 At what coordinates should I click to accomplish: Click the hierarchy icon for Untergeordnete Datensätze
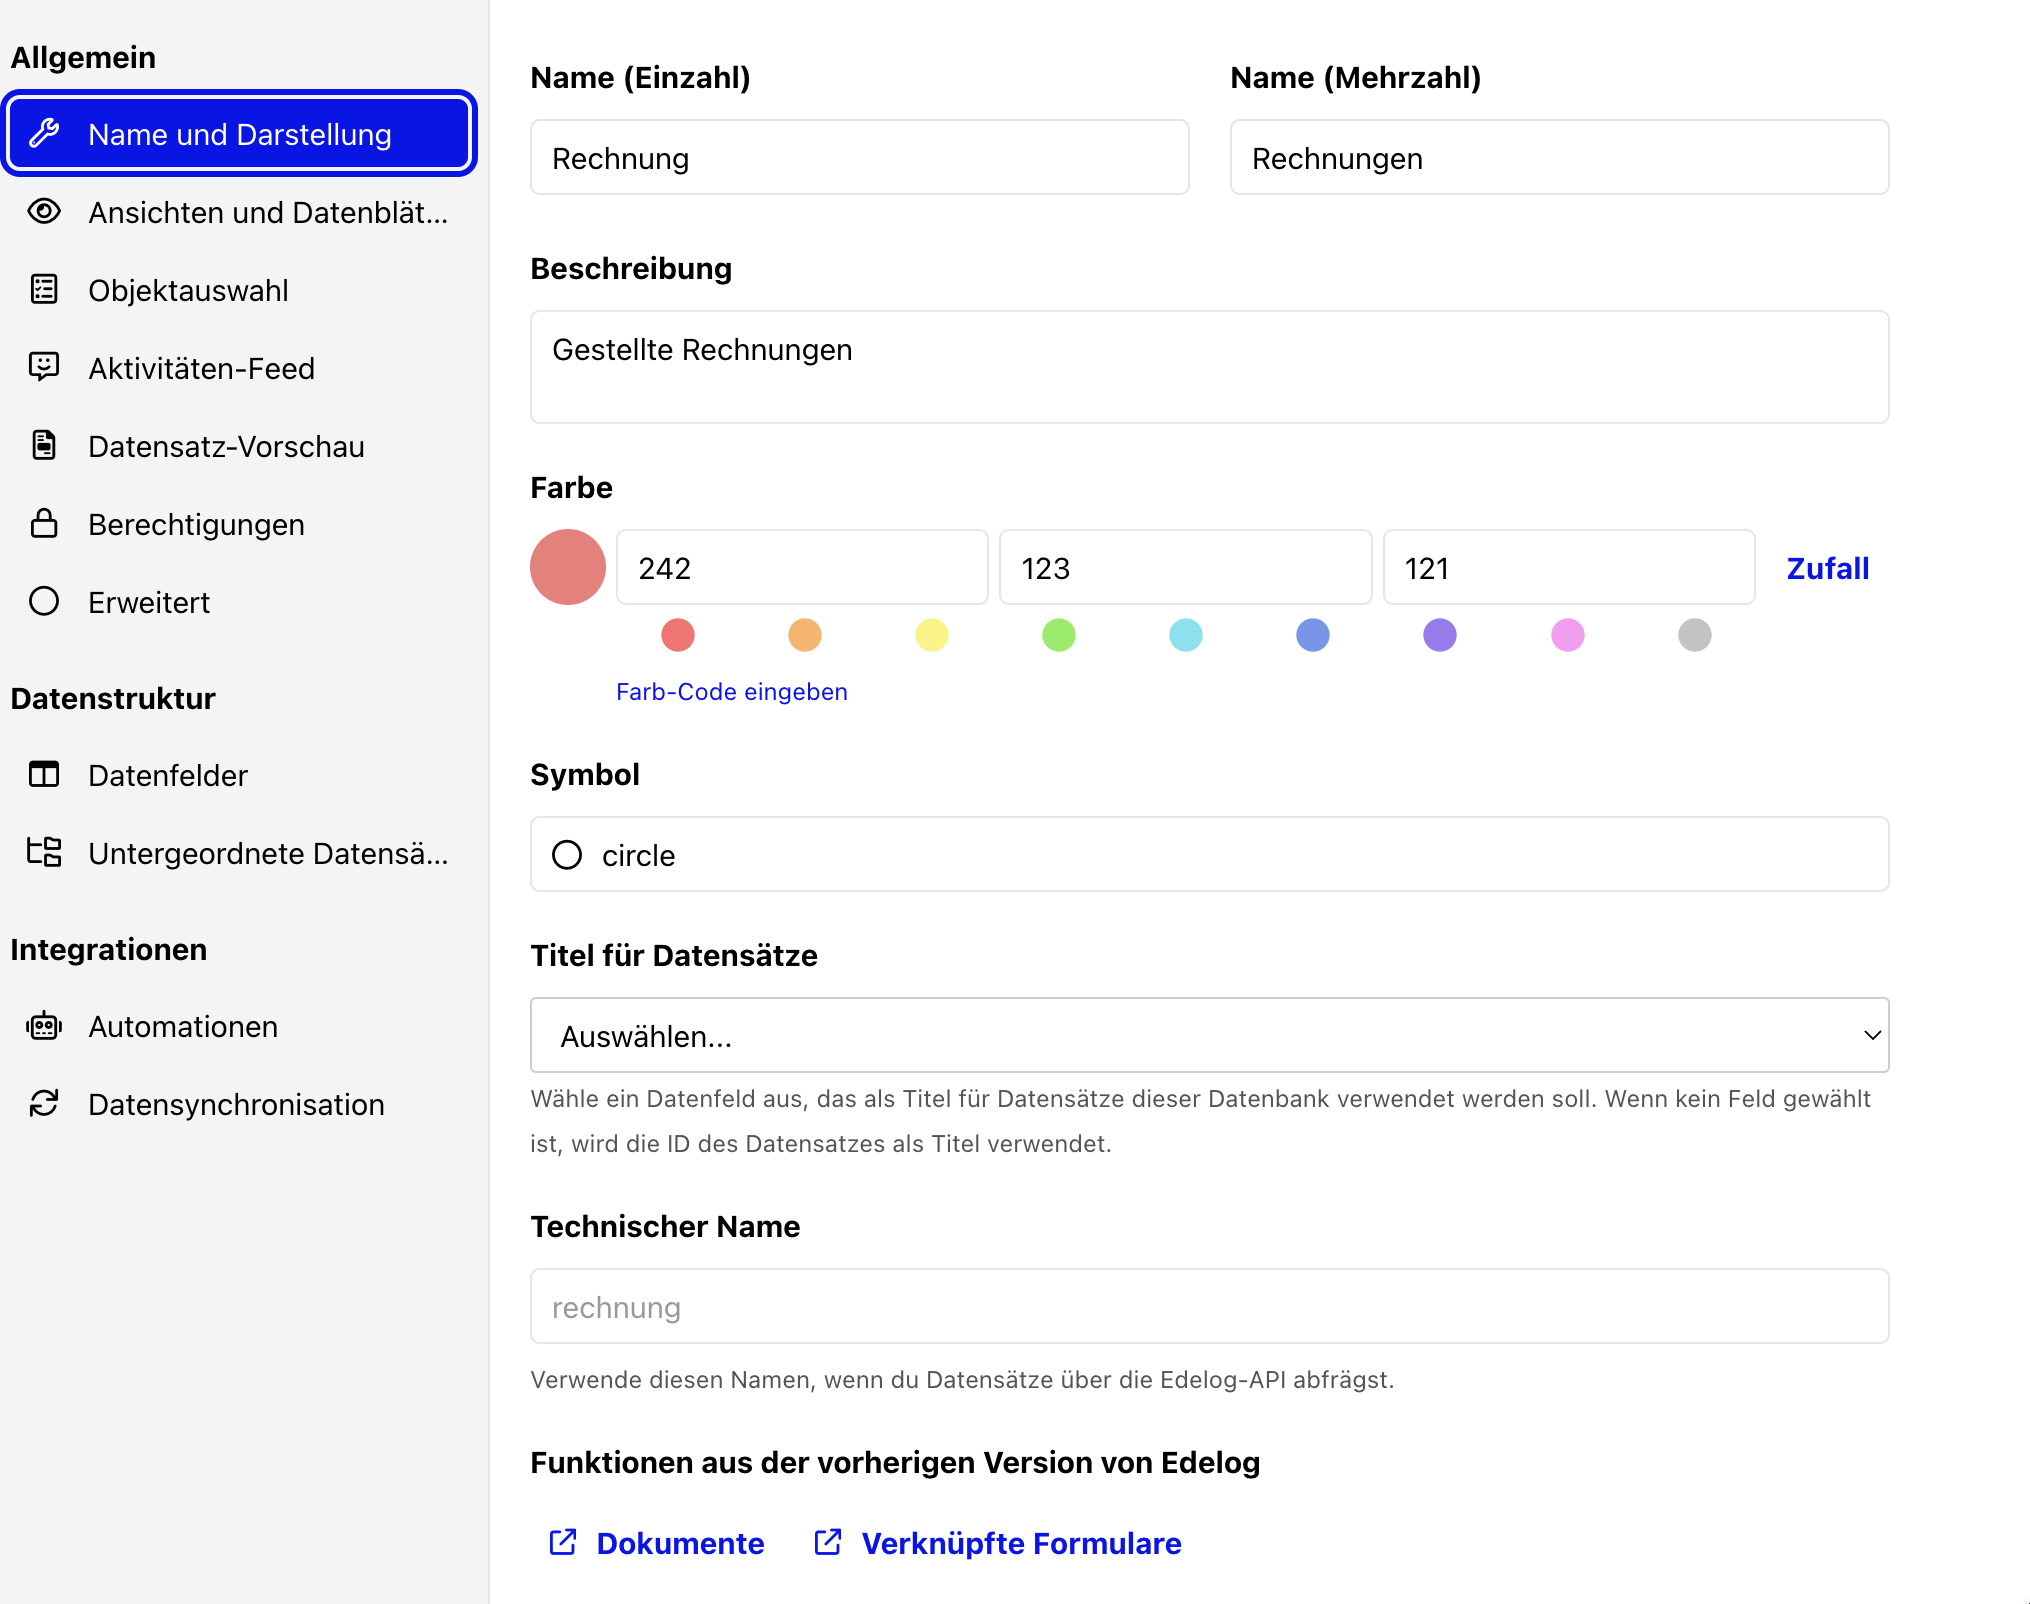[x=44, y=852]
